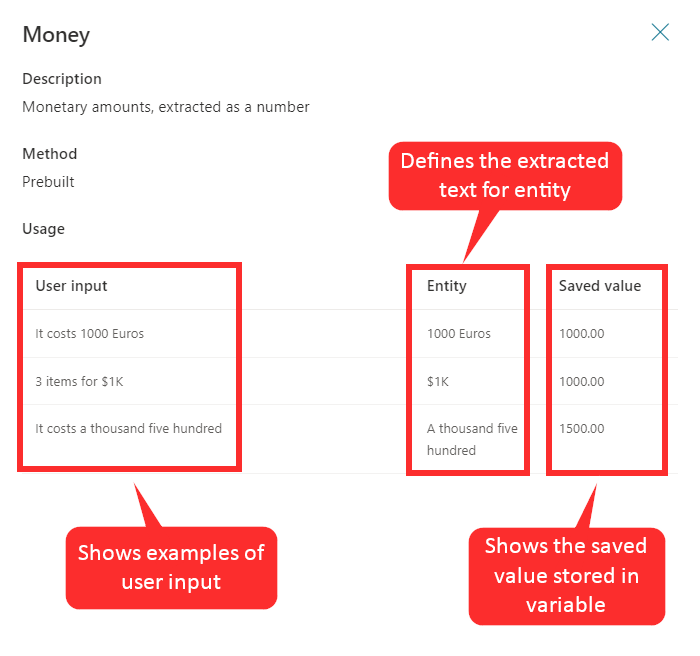Click the 'Shows examples of user input' callout
The width and height of the screenshot is (700, 656).
point(171,568)
